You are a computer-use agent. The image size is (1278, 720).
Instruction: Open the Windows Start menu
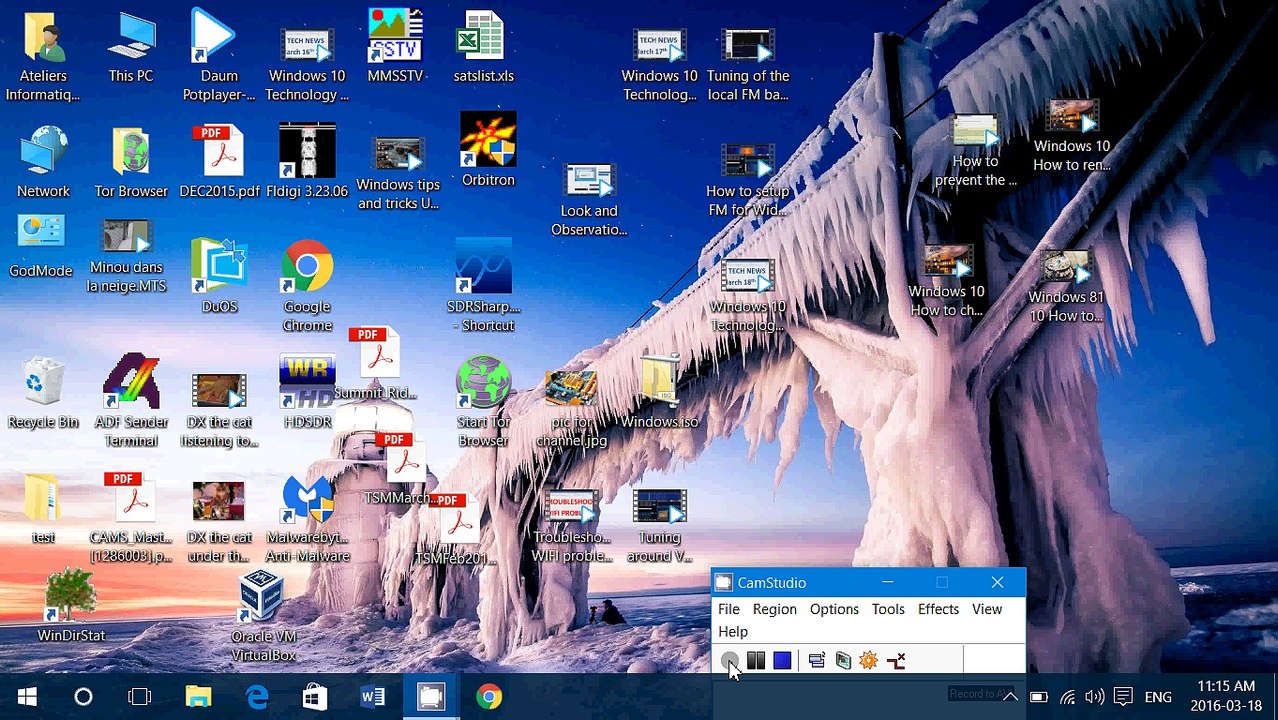point(27,696)
